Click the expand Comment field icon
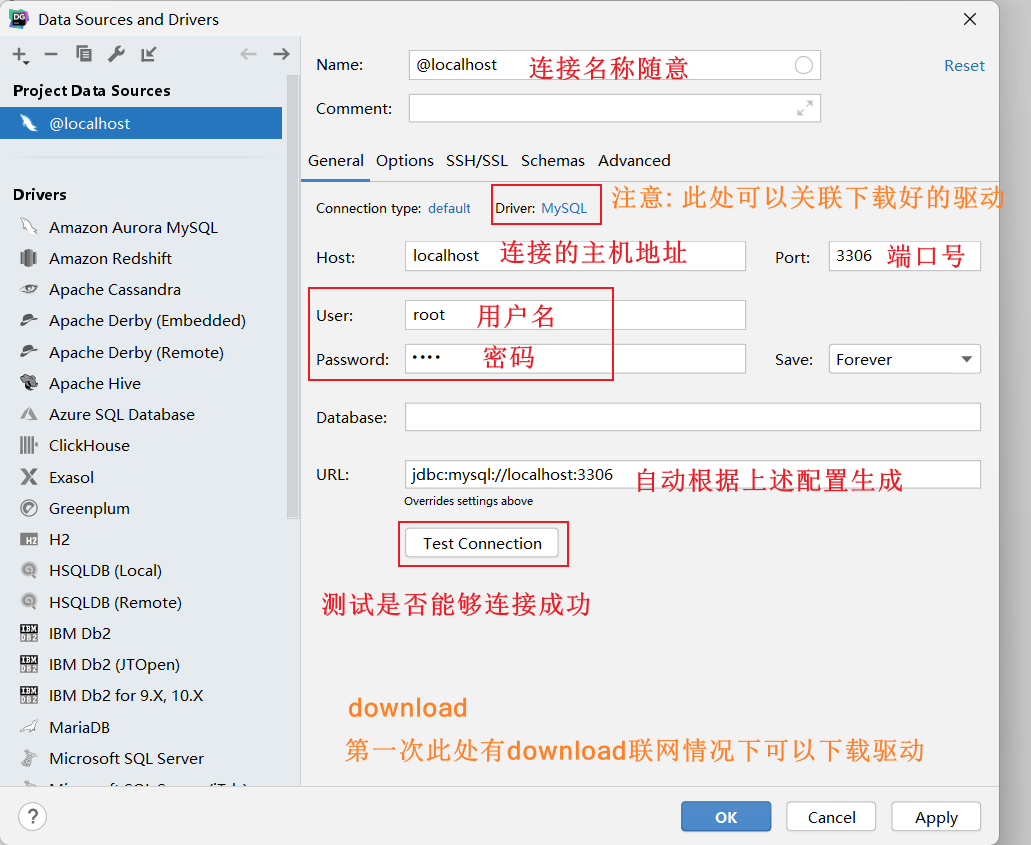Viewport: 1031px width, 845px height. (805, 108)
